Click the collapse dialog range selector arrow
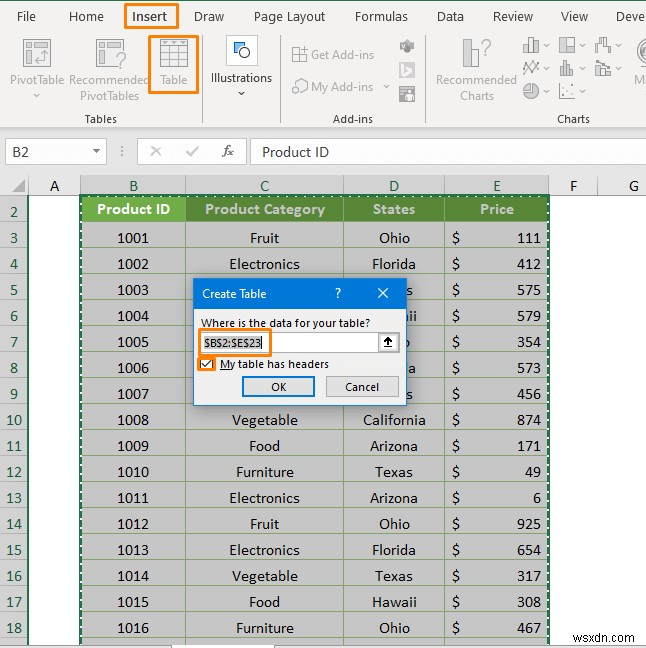Screen dimensions: 646x648 (x=388, y=342)
